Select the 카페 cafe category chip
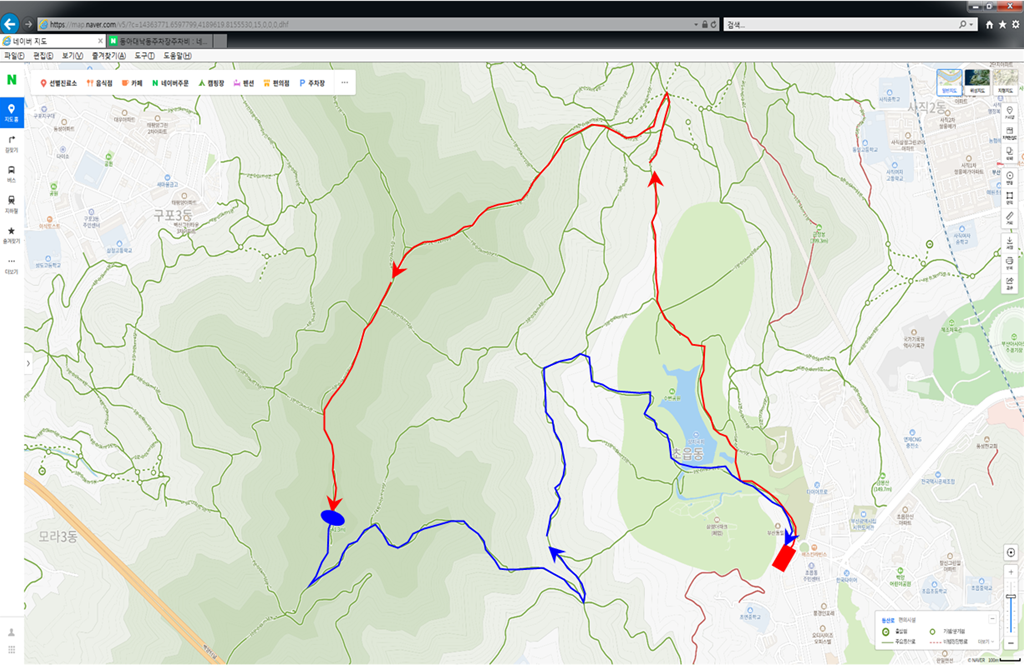 tap(132, 83)
